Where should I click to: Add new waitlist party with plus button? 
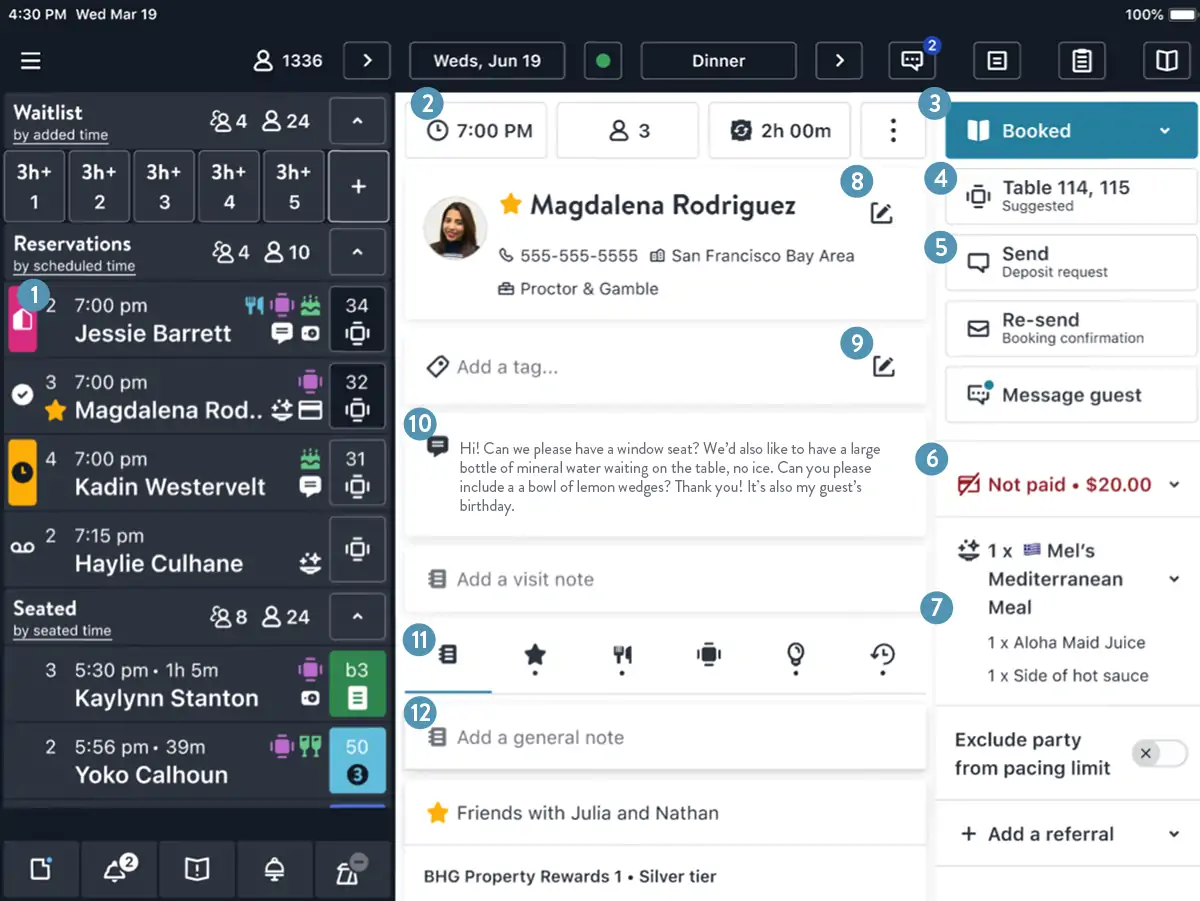tap(358, 187)
